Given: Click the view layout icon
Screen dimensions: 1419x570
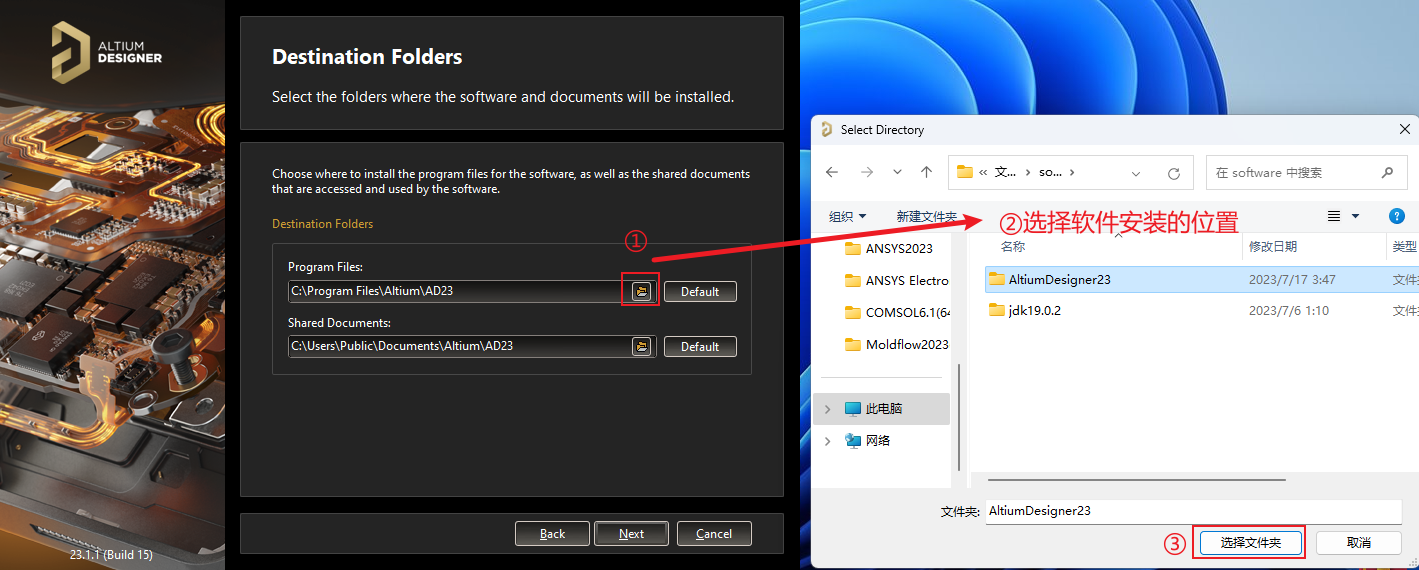Looking at the screenshot, I should [1333, 216].
